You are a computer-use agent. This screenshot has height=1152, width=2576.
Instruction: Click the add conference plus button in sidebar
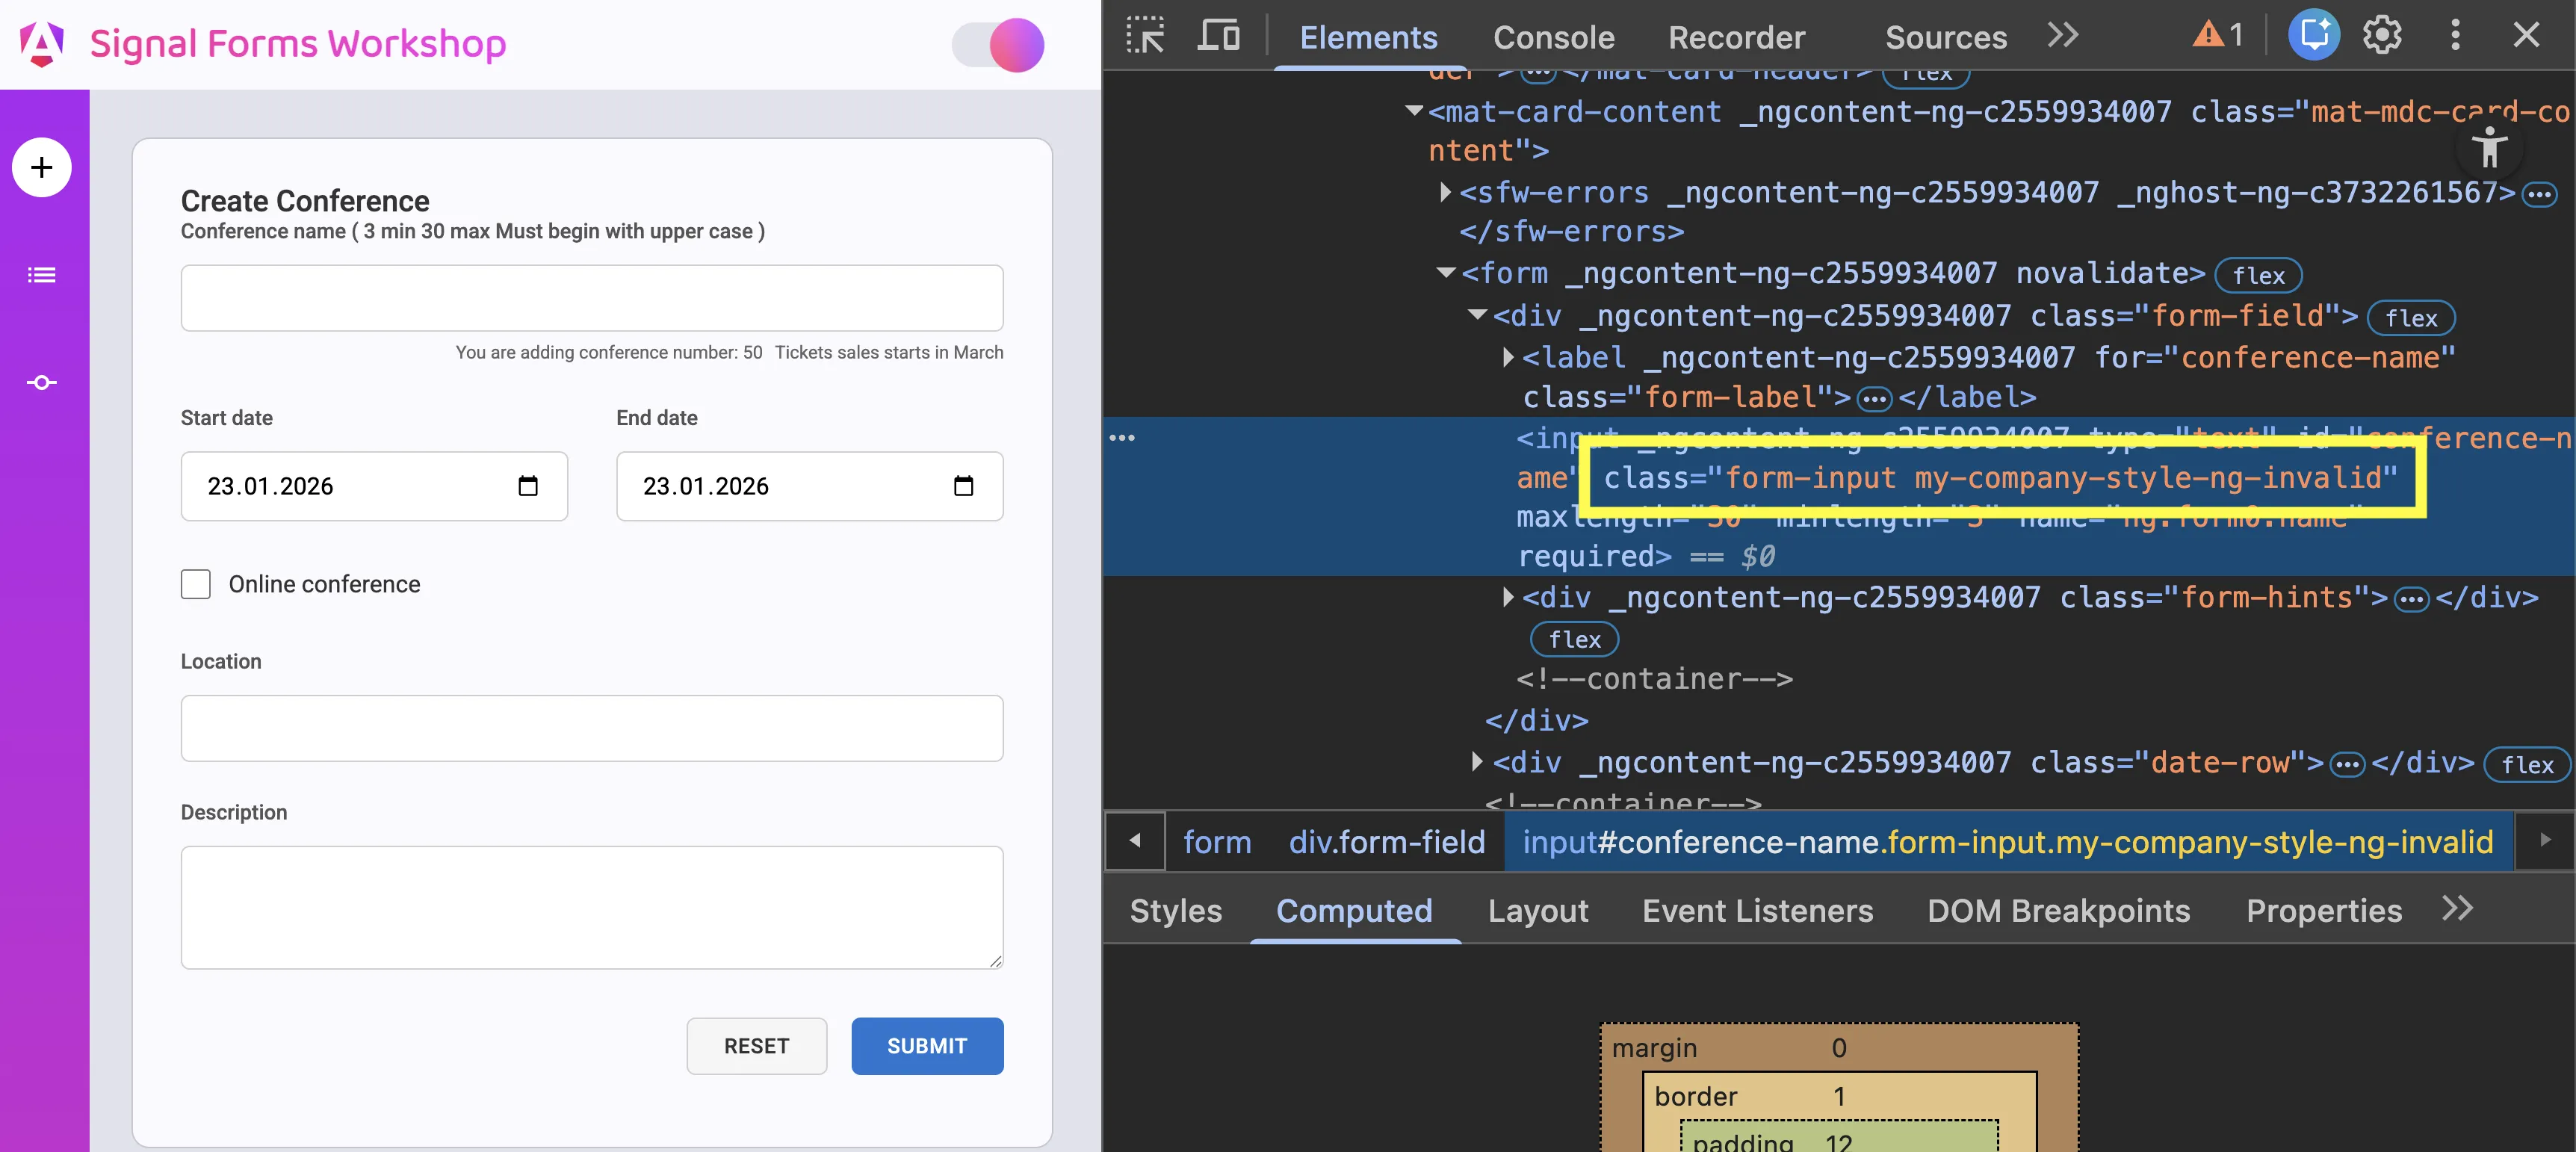[41, 167]
